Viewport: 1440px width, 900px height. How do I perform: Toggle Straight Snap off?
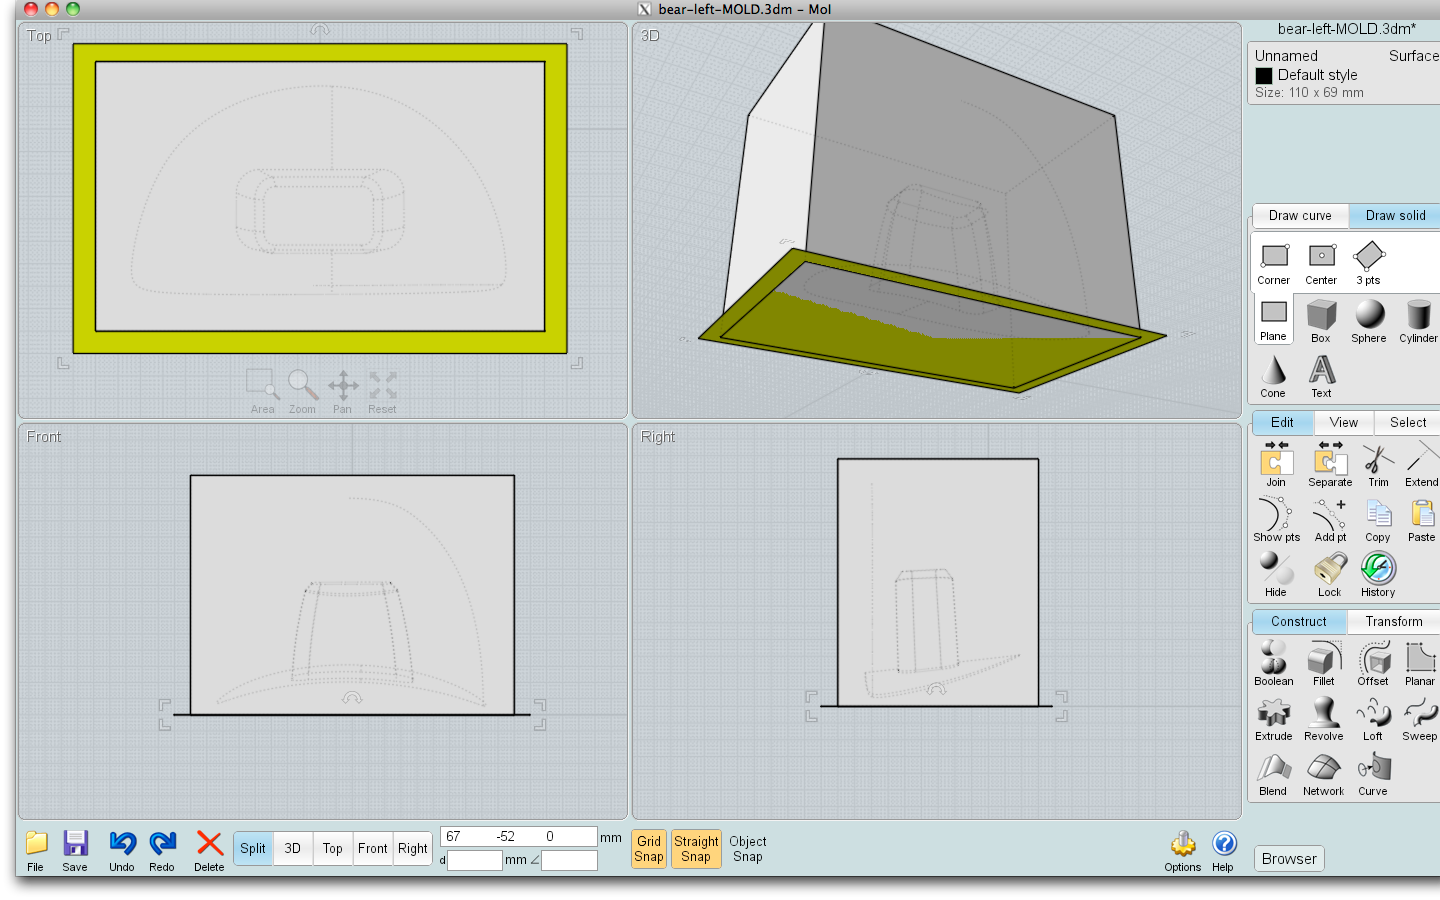(696, 849)
